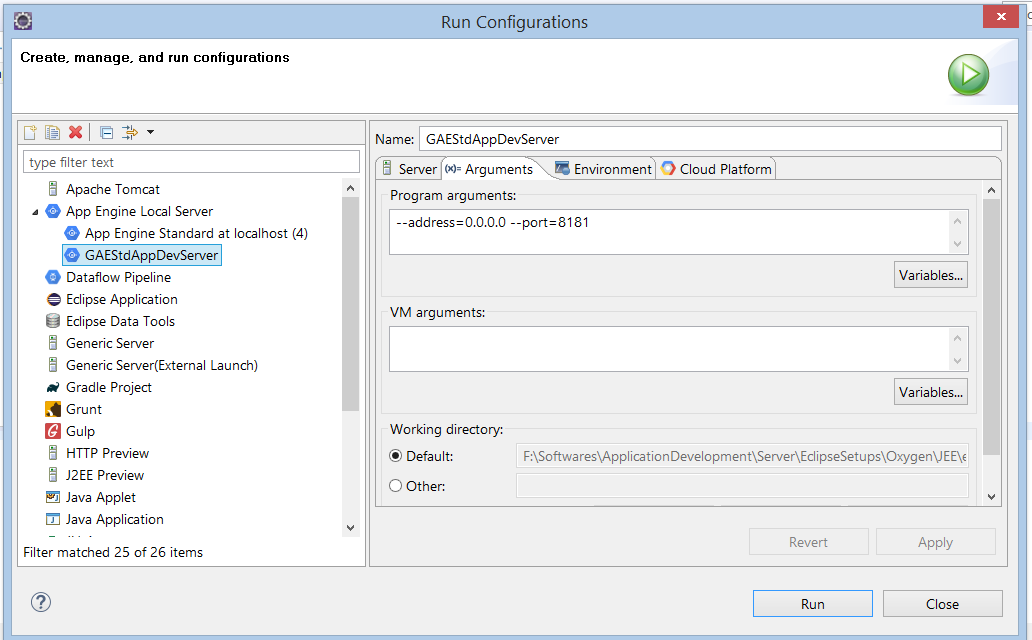The width and height of the screenshot is (1032, 640).
Task: Switch to the Cloud Platform tab
Action: point(716,169)
